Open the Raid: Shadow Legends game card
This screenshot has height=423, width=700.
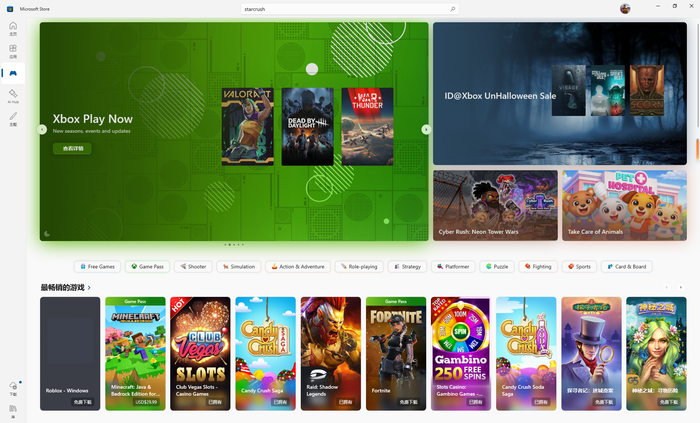click(x=331, y=354)
